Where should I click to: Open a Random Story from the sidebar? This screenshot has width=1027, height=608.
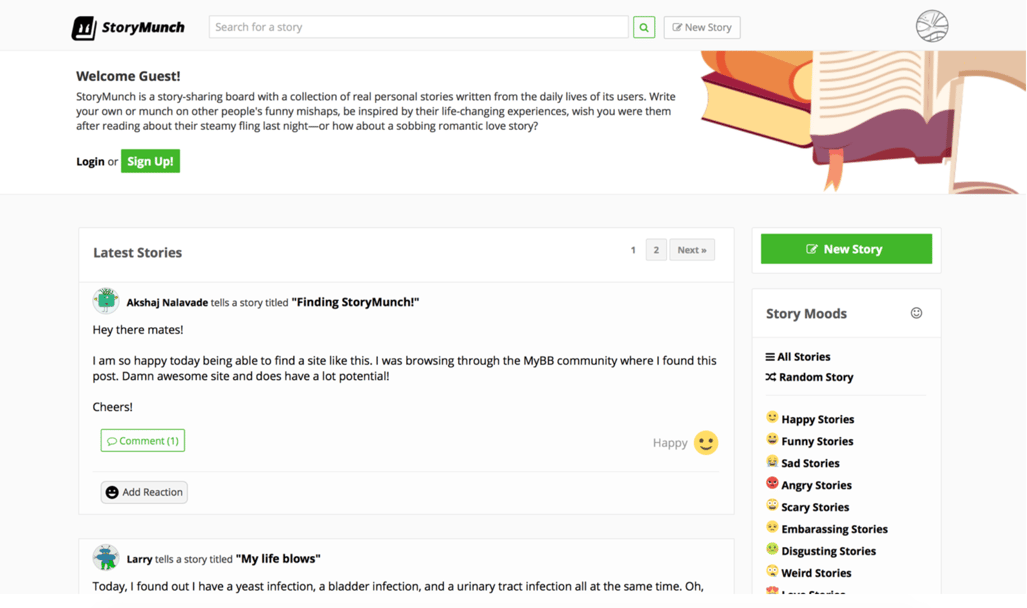point(809,377)
